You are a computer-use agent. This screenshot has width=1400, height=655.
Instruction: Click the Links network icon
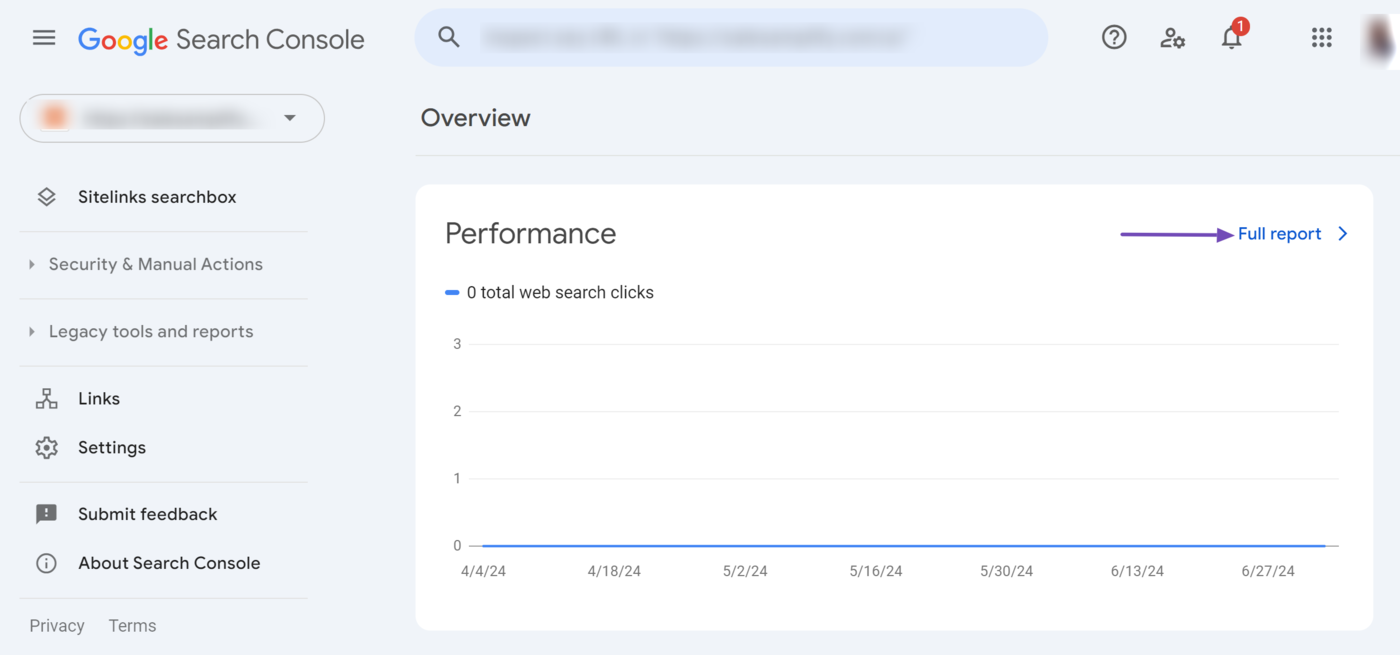46,399
